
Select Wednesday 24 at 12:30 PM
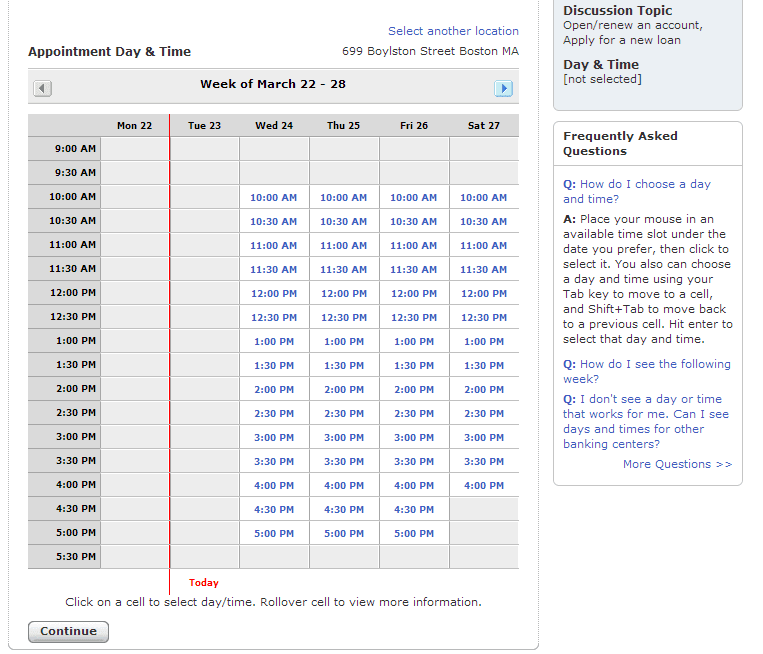pos(274,318)
